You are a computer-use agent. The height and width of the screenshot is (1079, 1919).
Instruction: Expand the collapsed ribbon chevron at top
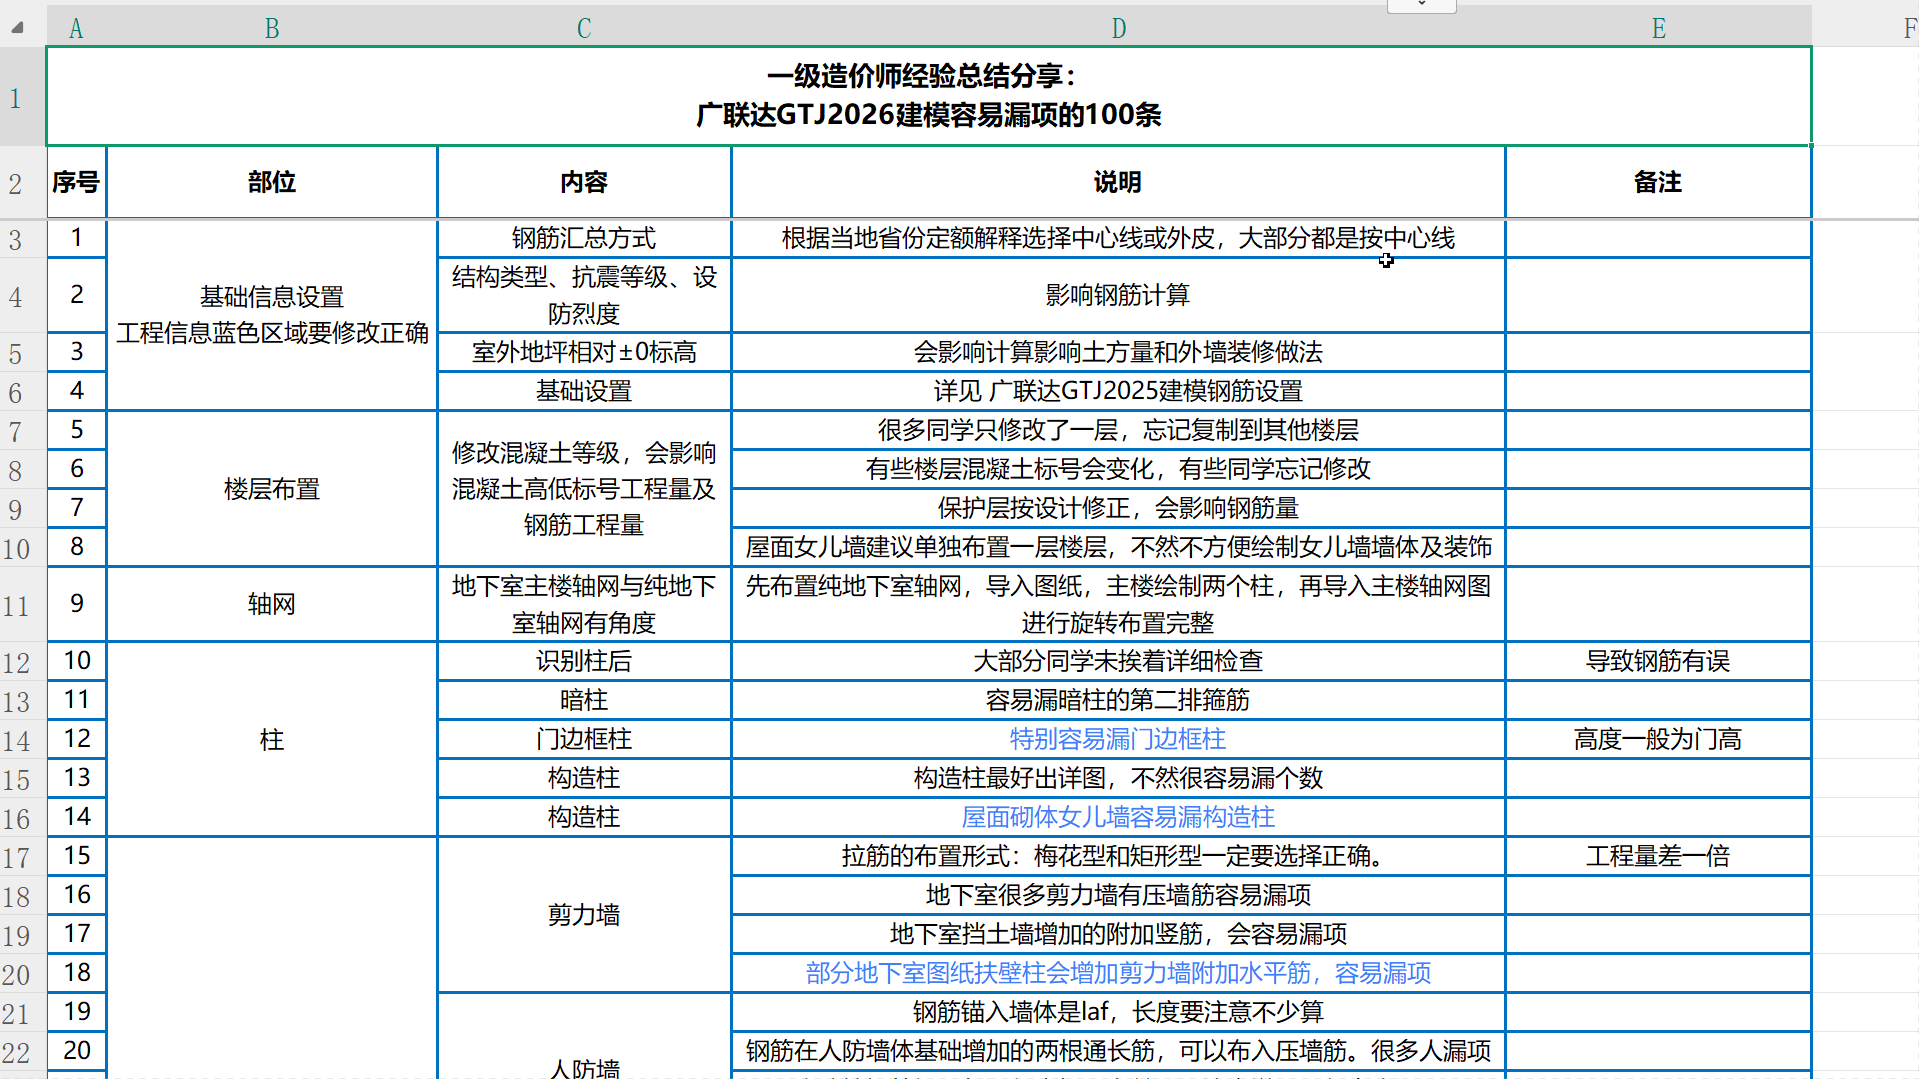1421,5
